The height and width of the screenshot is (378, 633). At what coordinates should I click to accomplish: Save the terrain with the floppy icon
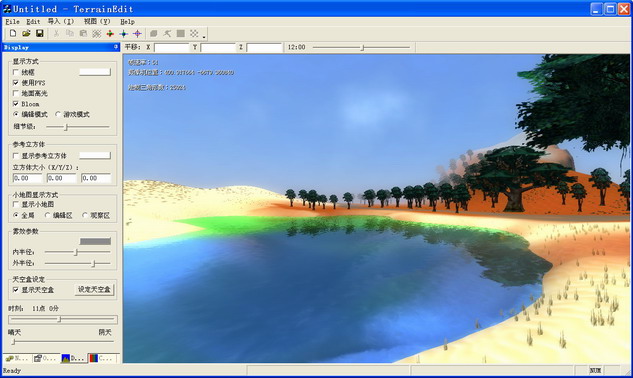click(40, 34)
